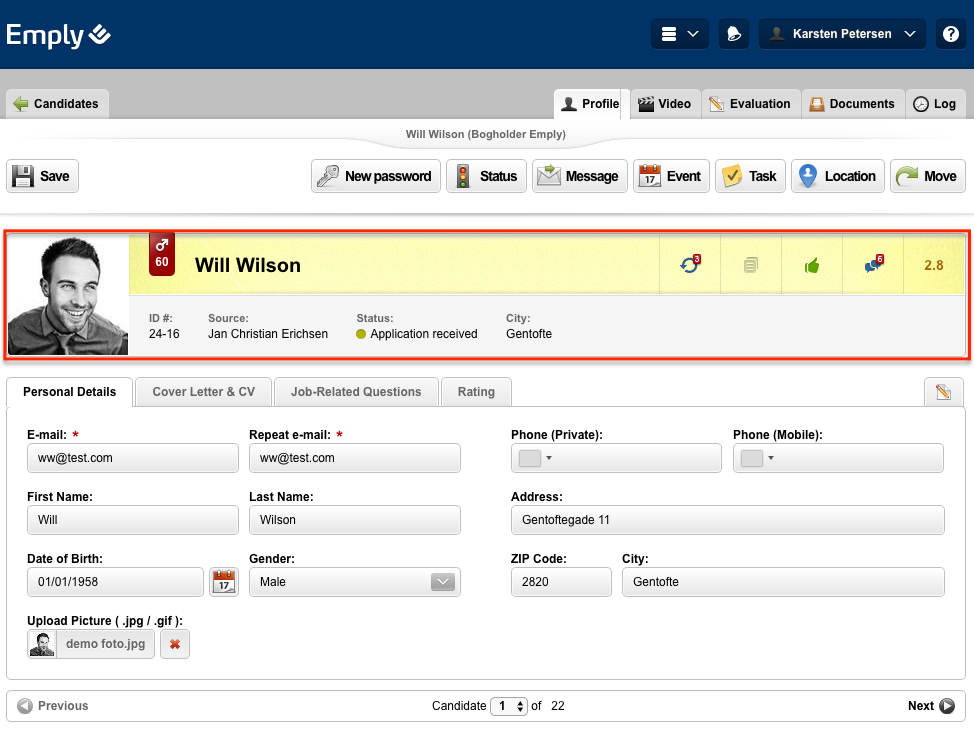Add a new Task
Viewport: 974px width, 729px height.
pos(750,176)
